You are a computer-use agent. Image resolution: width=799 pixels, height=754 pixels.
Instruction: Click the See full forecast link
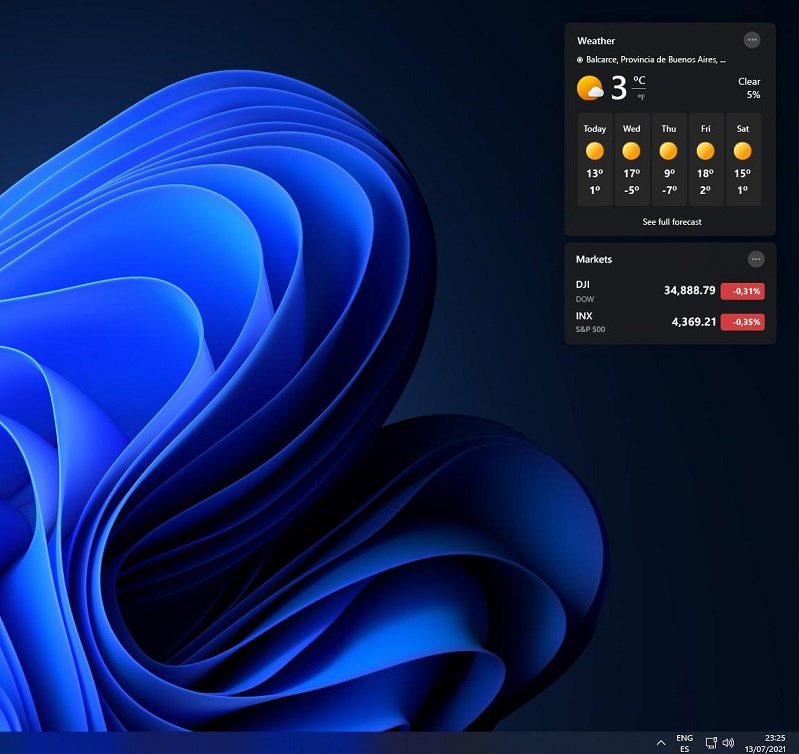pos(671,221)
